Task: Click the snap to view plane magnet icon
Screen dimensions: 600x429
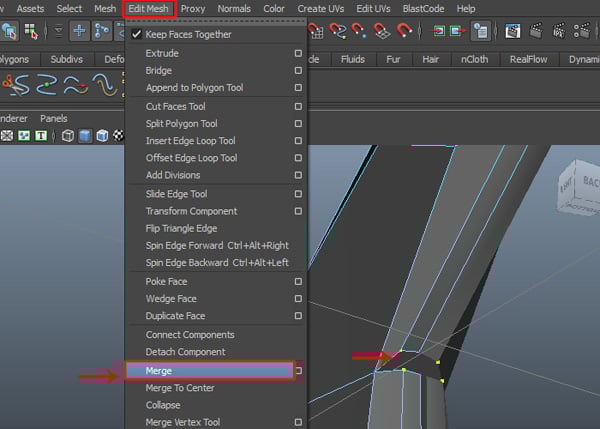Action: tap(382, 31)
